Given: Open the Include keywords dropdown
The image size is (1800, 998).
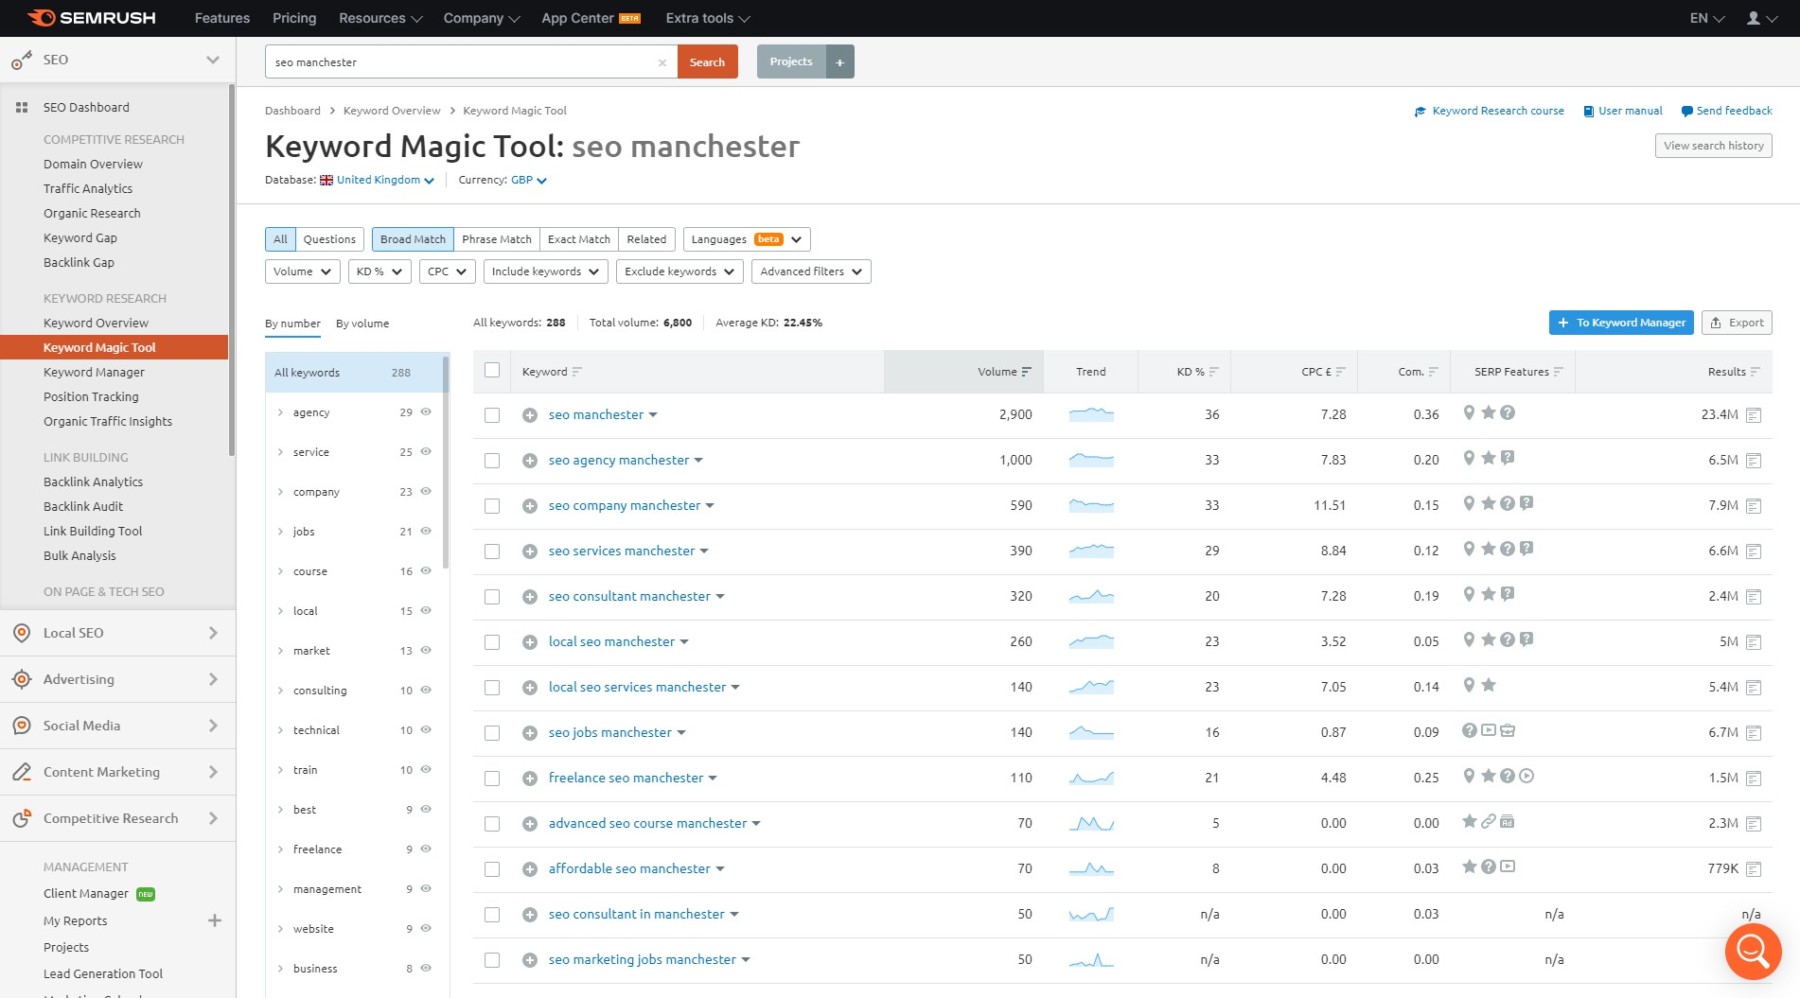Looking at the screenshot, I should click(545, 272).
